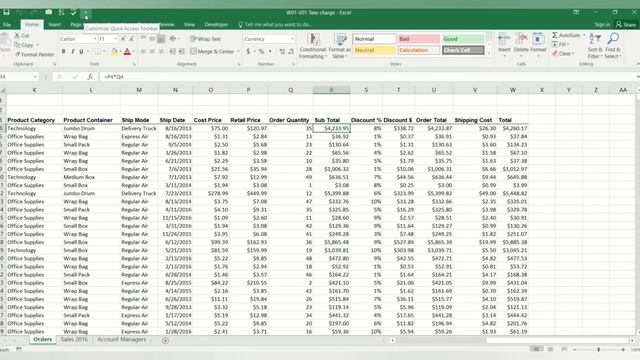
Task: Expand AutoSum dropdown arrow
Action: pyautogui.click(x=584, y=36)
